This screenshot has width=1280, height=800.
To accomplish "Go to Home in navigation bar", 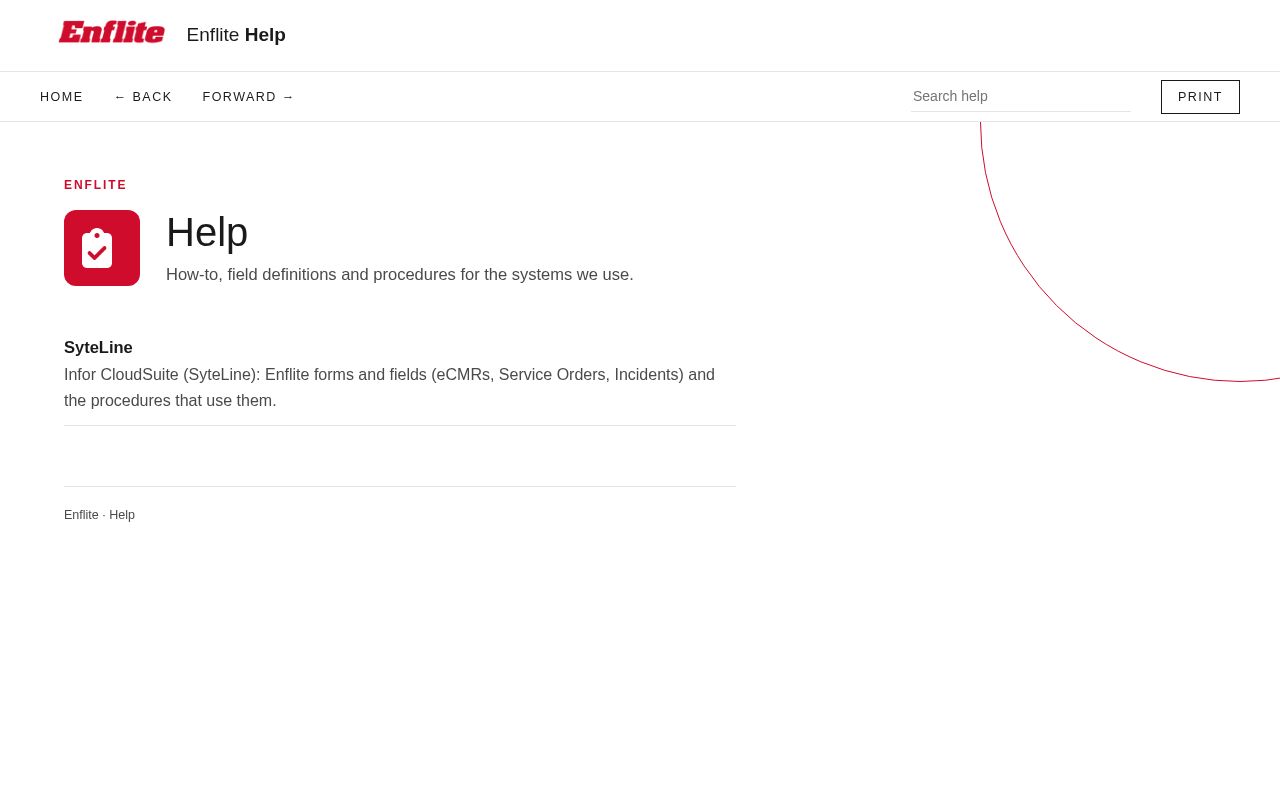I will [x=62, y=97].
